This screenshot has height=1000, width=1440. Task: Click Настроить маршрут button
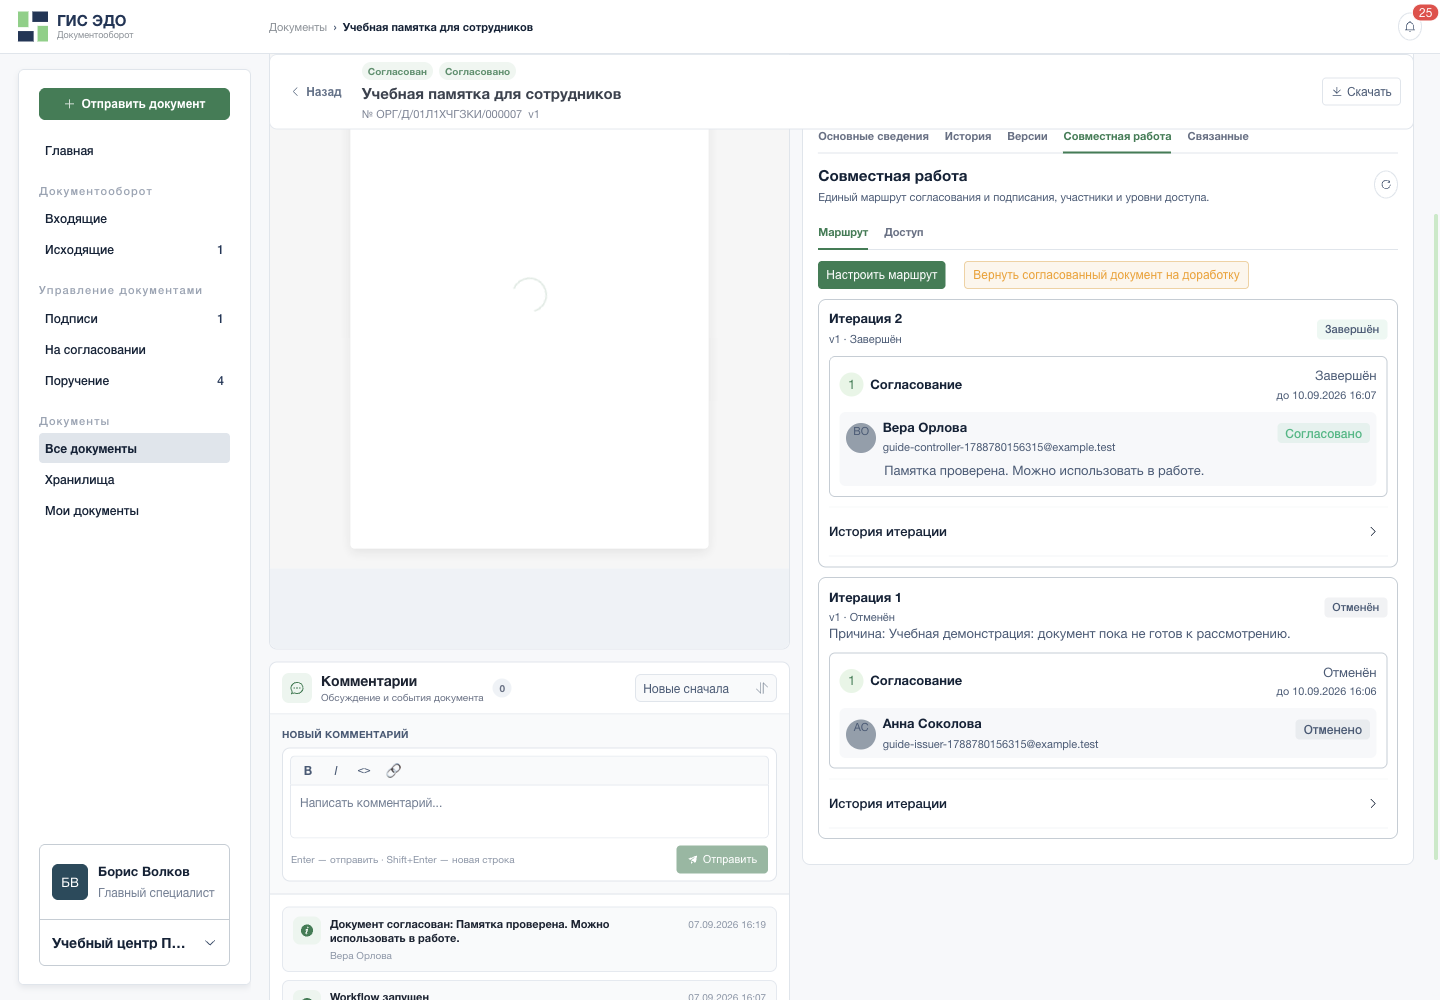coord(882,275)
